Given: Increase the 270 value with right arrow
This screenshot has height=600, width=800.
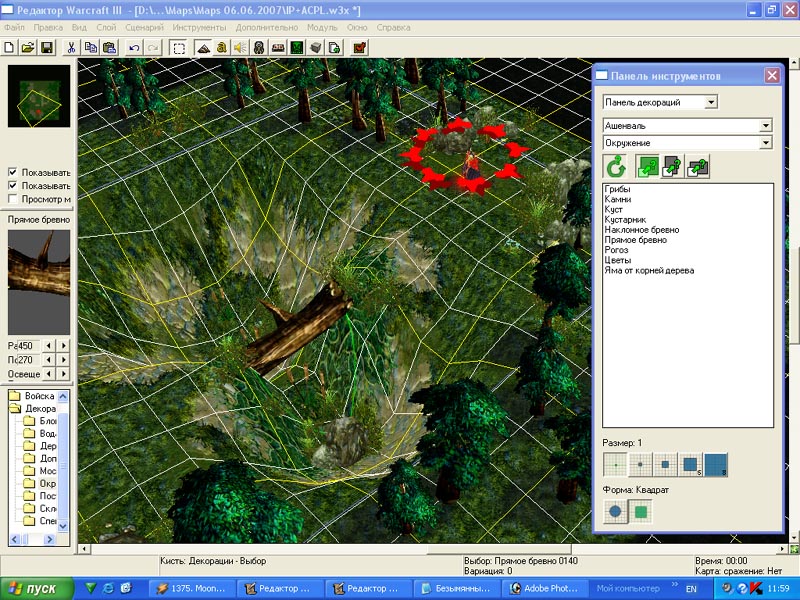Looking at the screenshot, I should tap(64, 360).
